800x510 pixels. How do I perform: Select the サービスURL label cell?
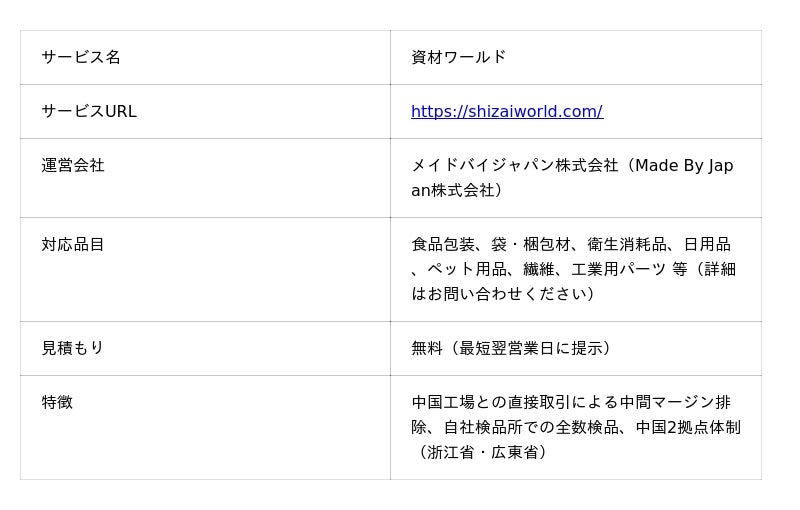(89, 112)
